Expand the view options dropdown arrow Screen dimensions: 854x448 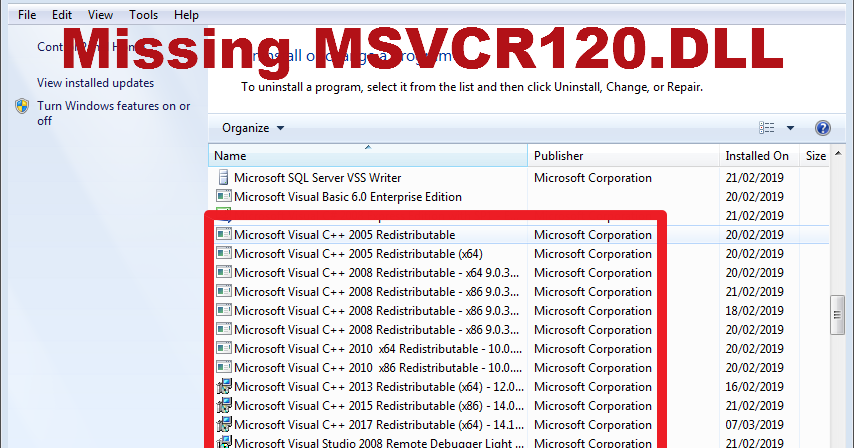790,128
